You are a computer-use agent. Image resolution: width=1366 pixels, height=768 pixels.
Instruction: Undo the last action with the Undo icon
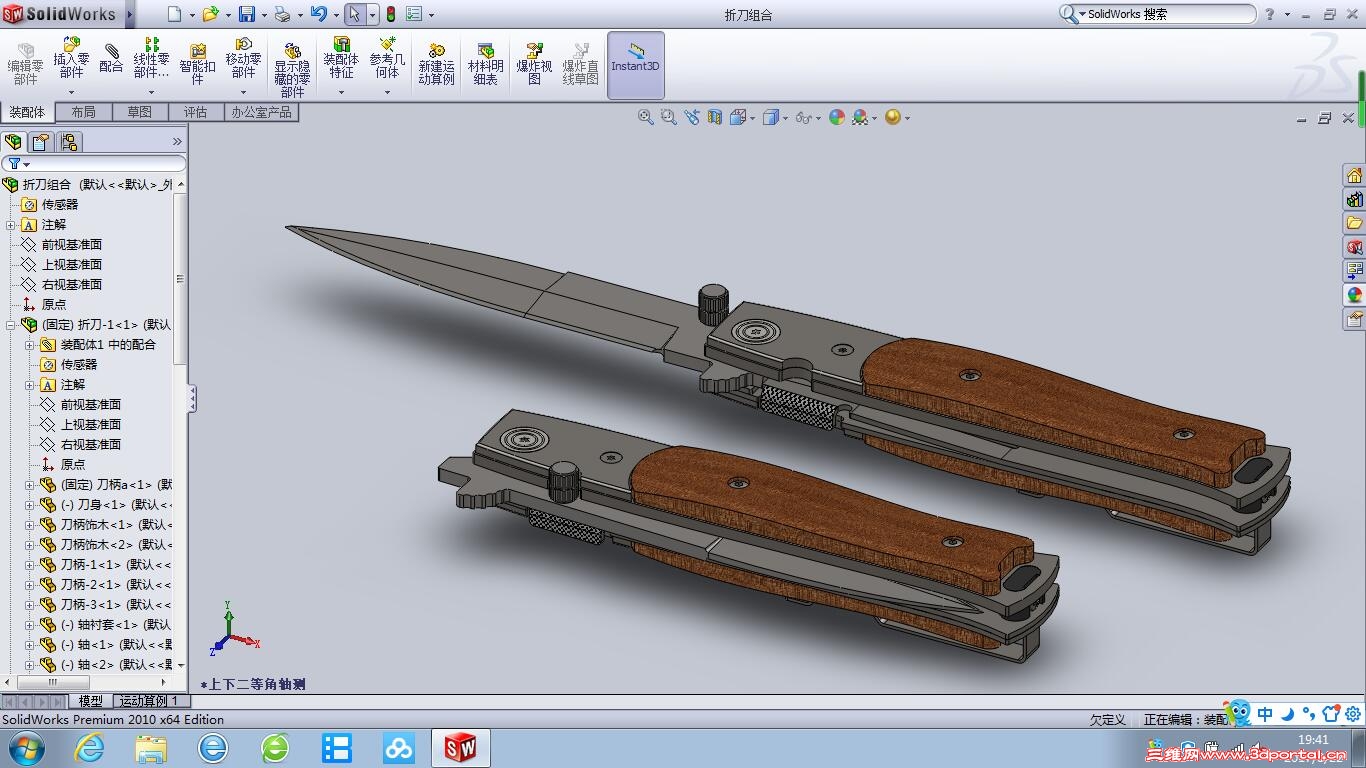pos(318,14)
